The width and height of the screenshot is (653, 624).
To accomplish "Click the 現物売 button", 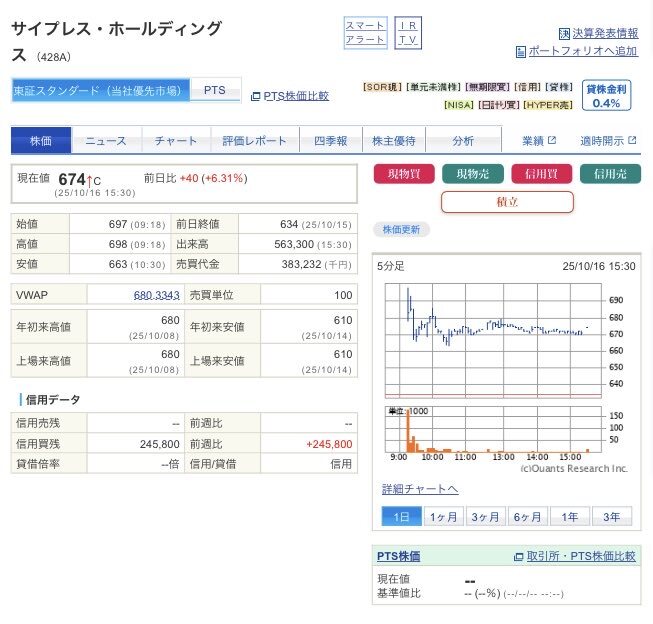I will (x=473, y=174).
